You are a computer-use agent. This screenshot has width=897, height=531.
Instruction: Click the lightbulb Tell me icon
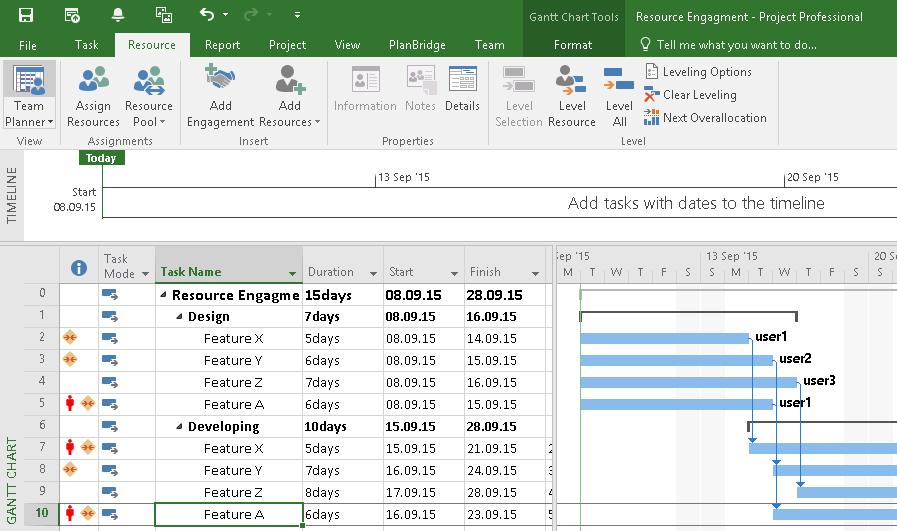pos(645,44)
